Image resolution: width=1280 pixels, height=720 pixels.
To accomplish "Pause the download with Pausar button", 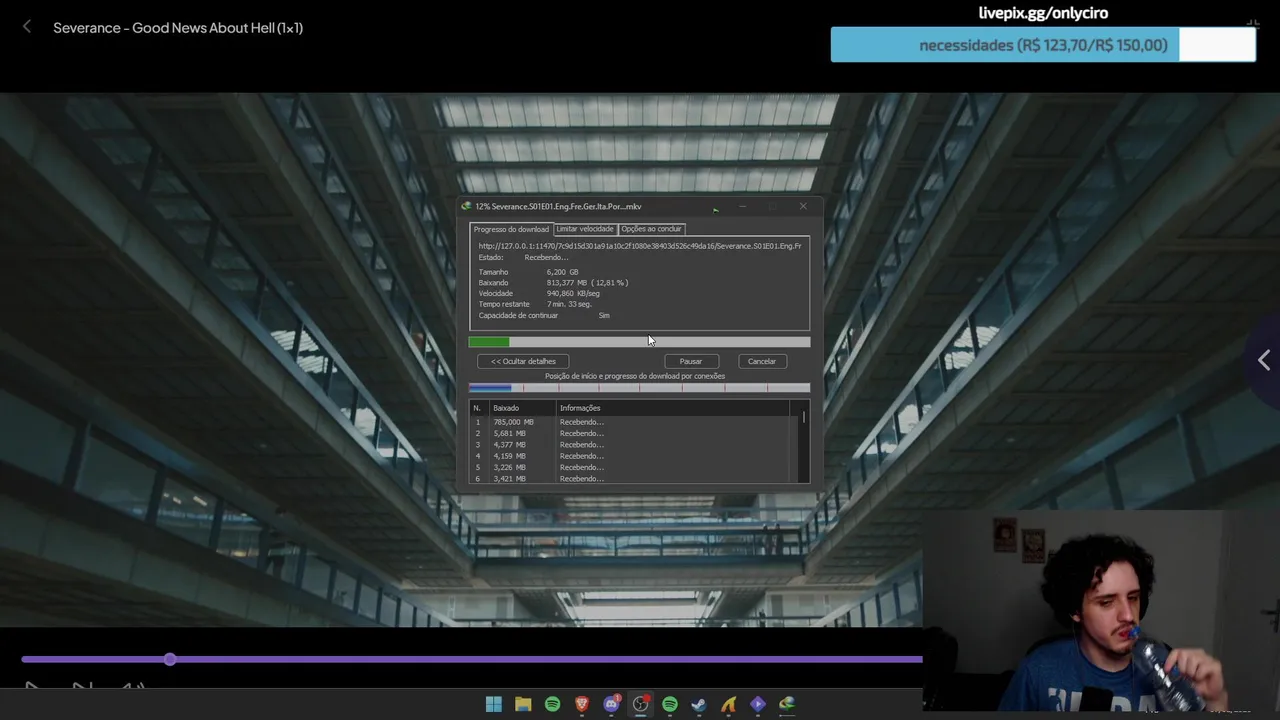I will pyautogui.click(x=691, y=361).
